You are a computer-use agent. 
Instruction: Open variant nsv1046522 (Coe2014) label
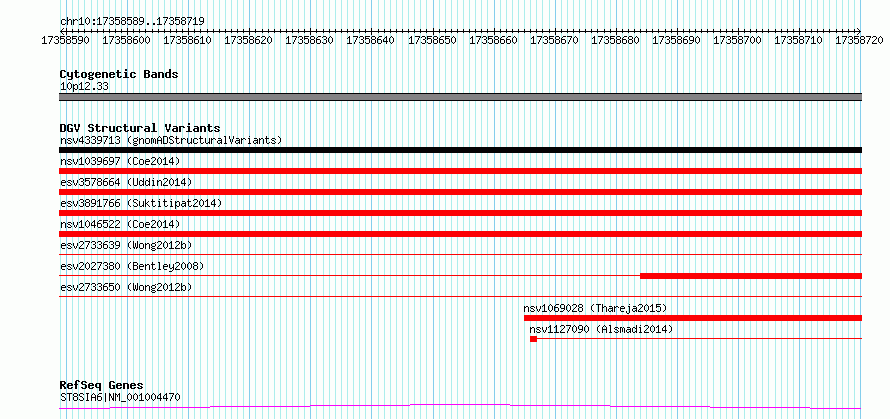[120, 224]
